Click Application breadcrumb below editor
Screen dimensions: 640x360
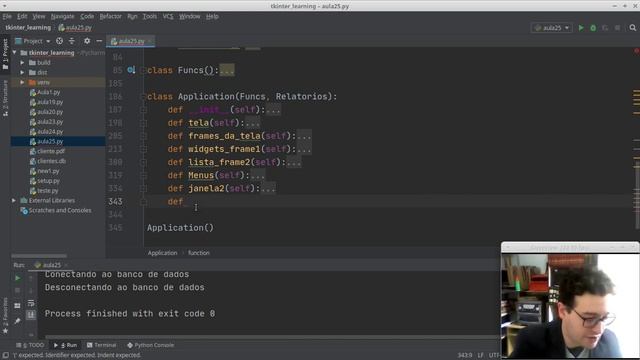162,253
